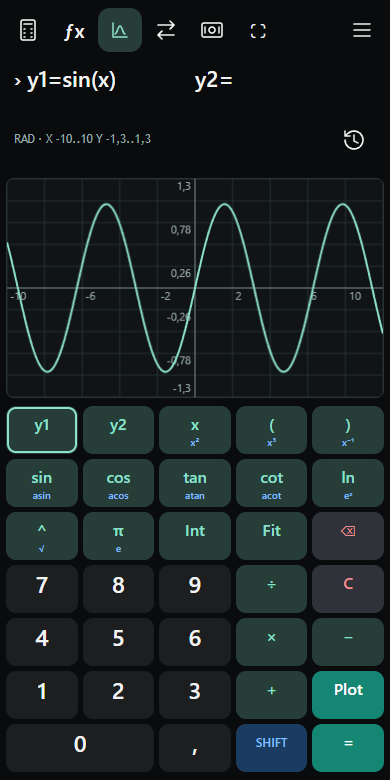
Task: Tap digit 1
Action: point(42,695)
